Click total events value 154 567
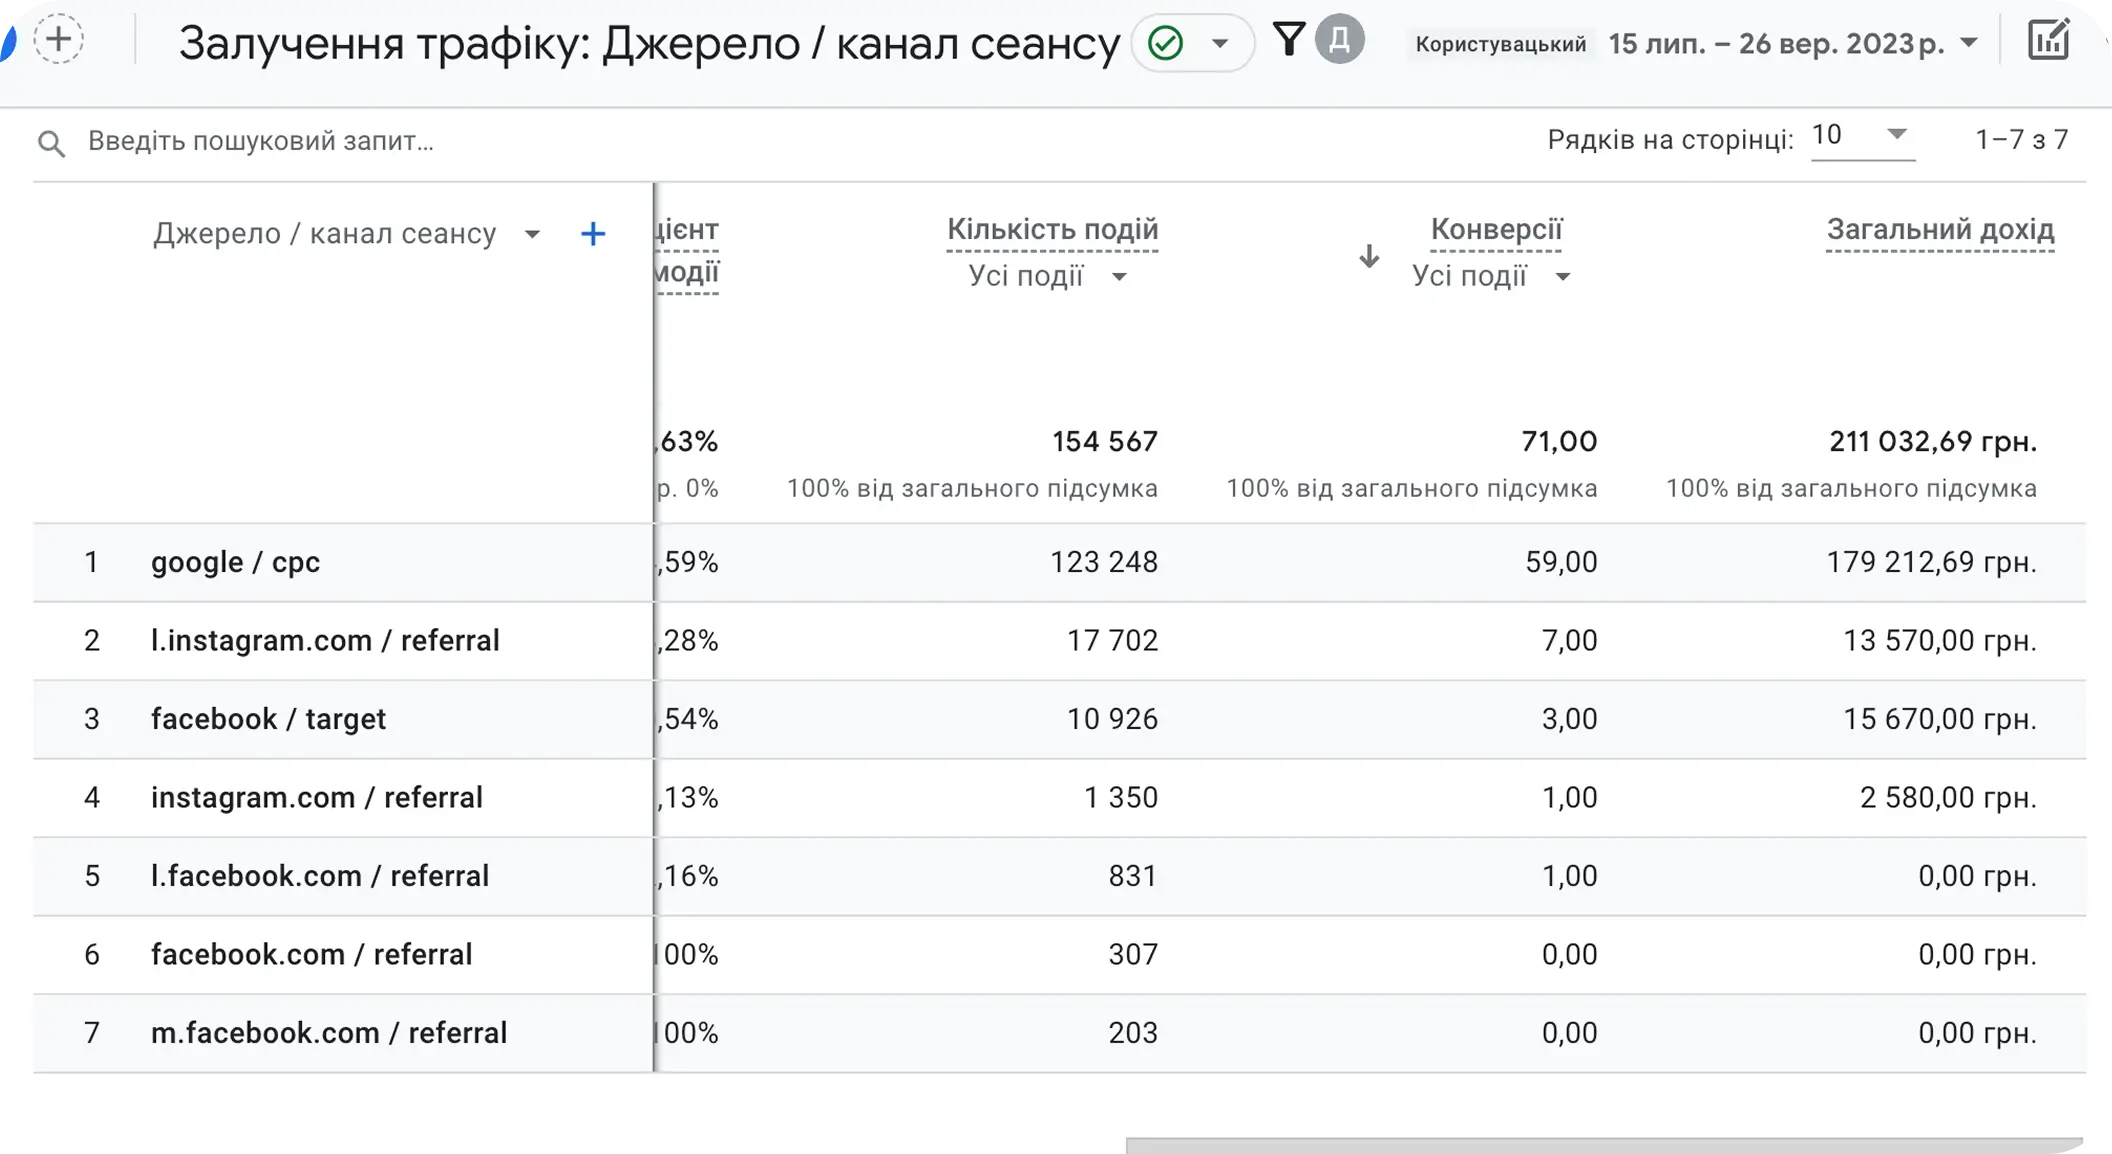2112x1154 pixels. point(1104,441)
